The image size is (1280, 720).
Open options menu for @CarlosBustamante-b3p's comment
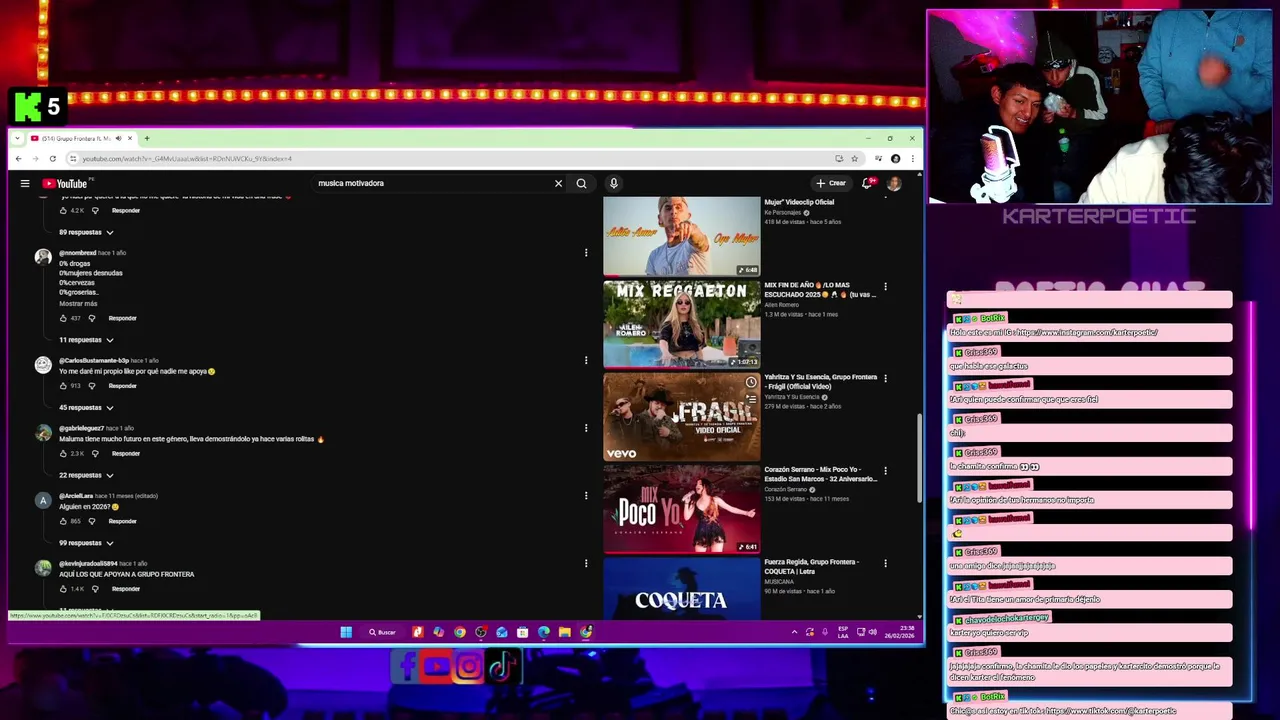(x=586, y=360)
